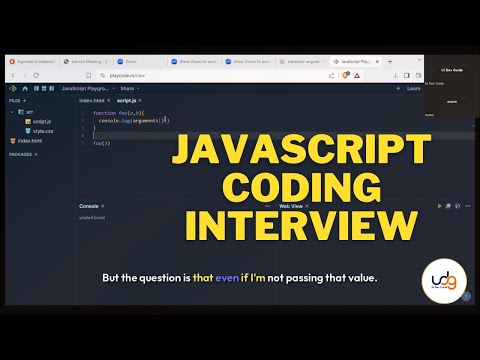480x360 pixels.
Task: Click the src folder icon
Action: click(21, 112)
